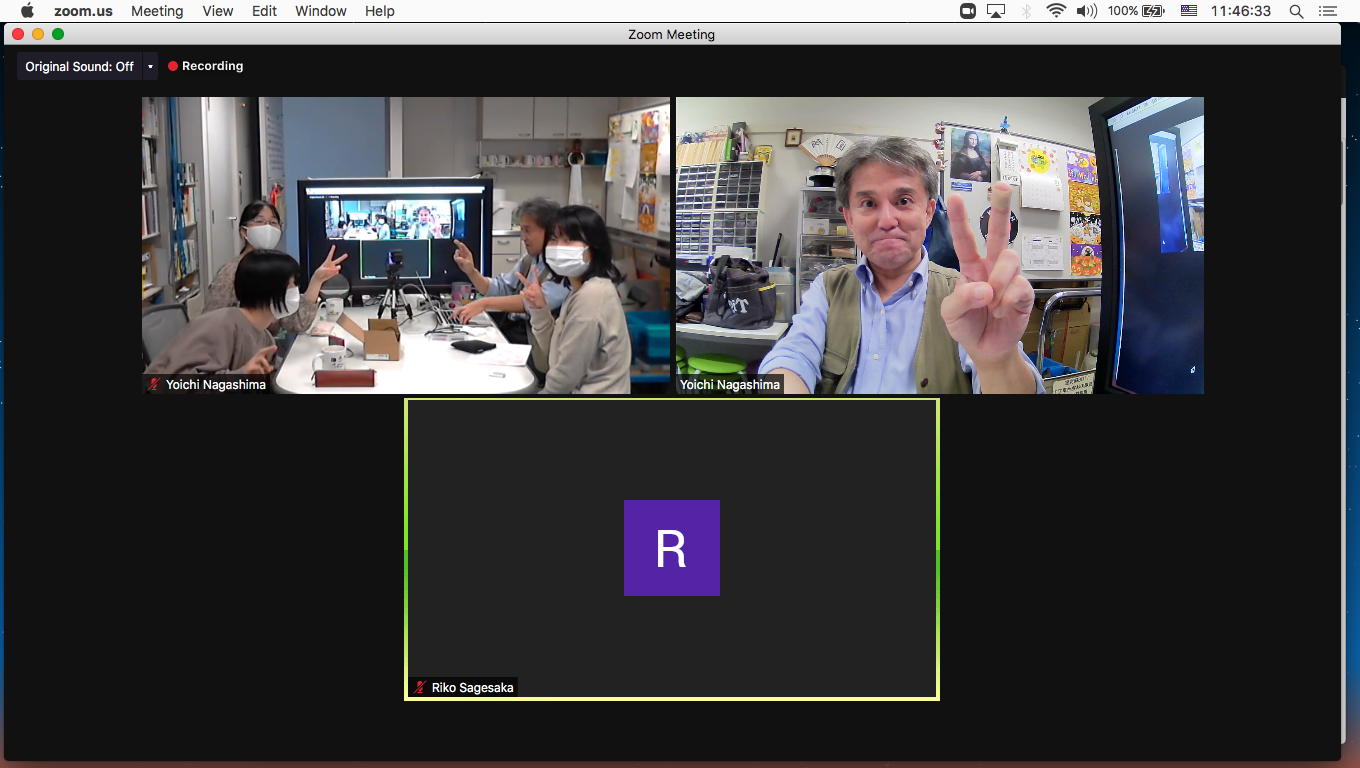Image resolution: width=1360 pixels, height=768 pixels.
Task: Click the muted mic icon beside Riko Sagesaka
Action: (420, 688)
